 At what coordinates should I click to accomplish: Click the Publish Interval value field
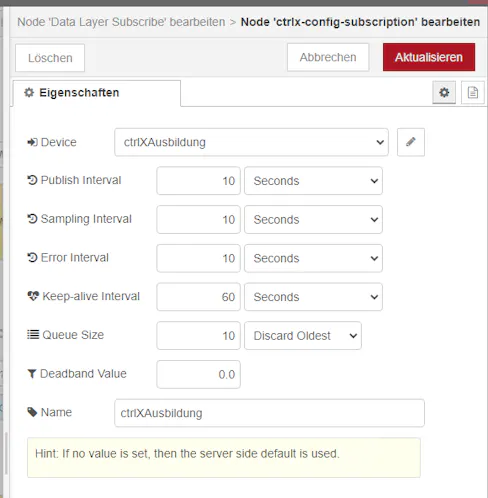click(x=198, y=181)
